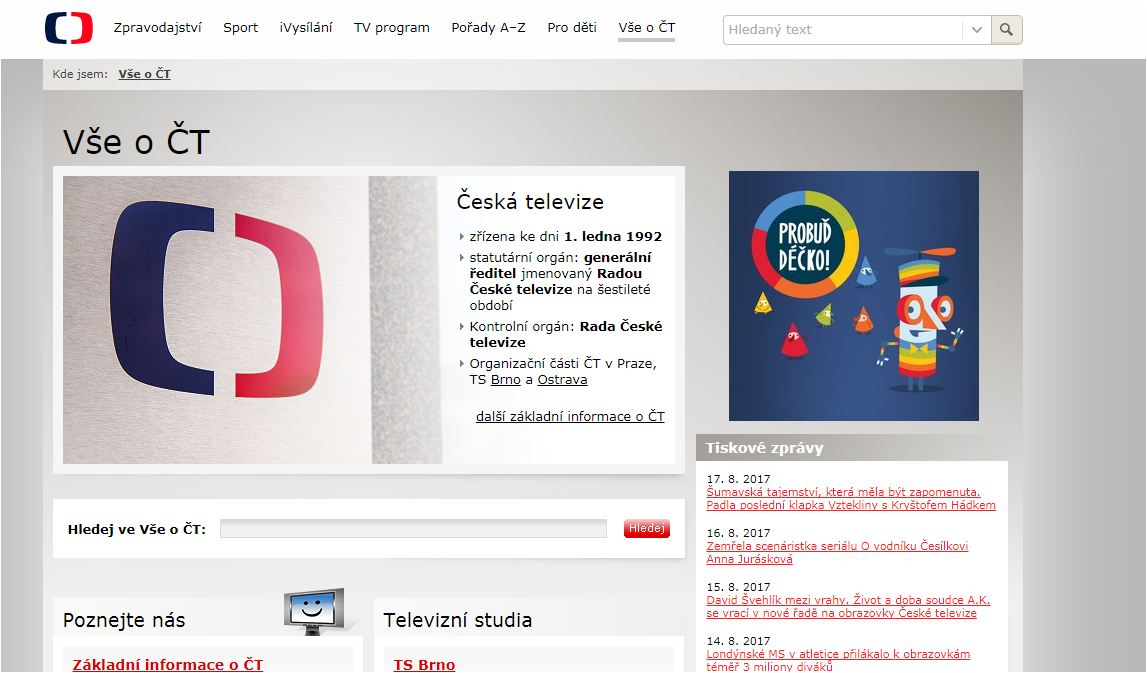The image size is (1147, 673).
Task: Click the Hledaný text search field
Action: (843, 30)
